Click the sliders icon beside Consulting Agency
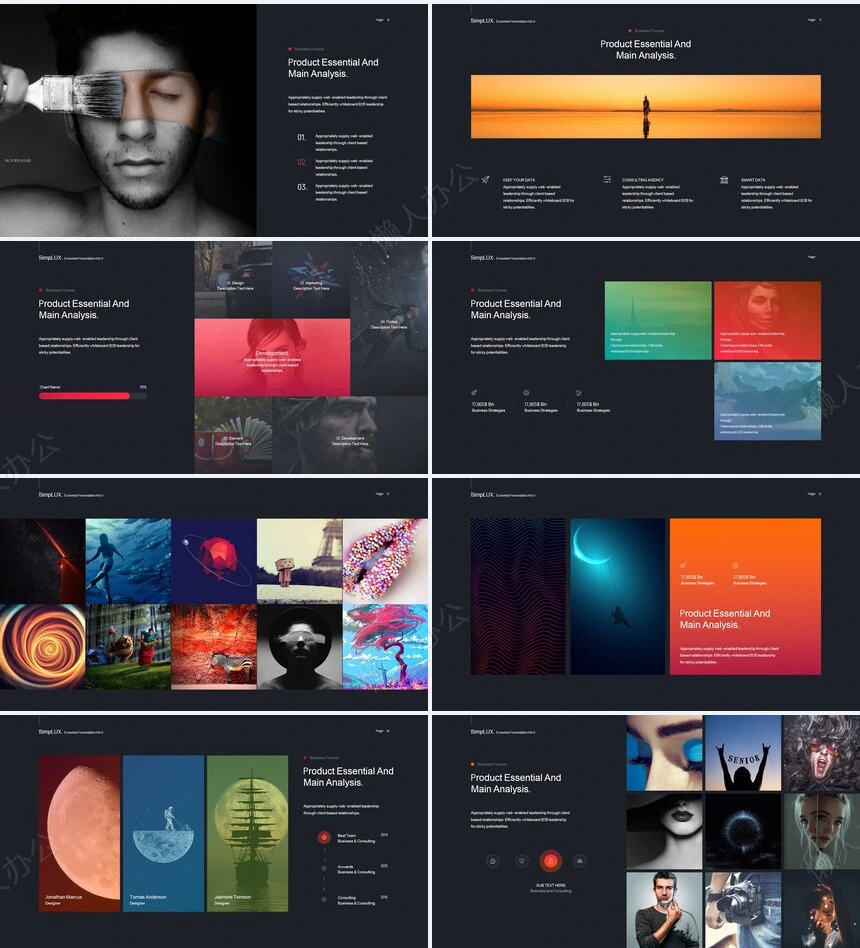This screenshot has width=860, height=948. 607,180
